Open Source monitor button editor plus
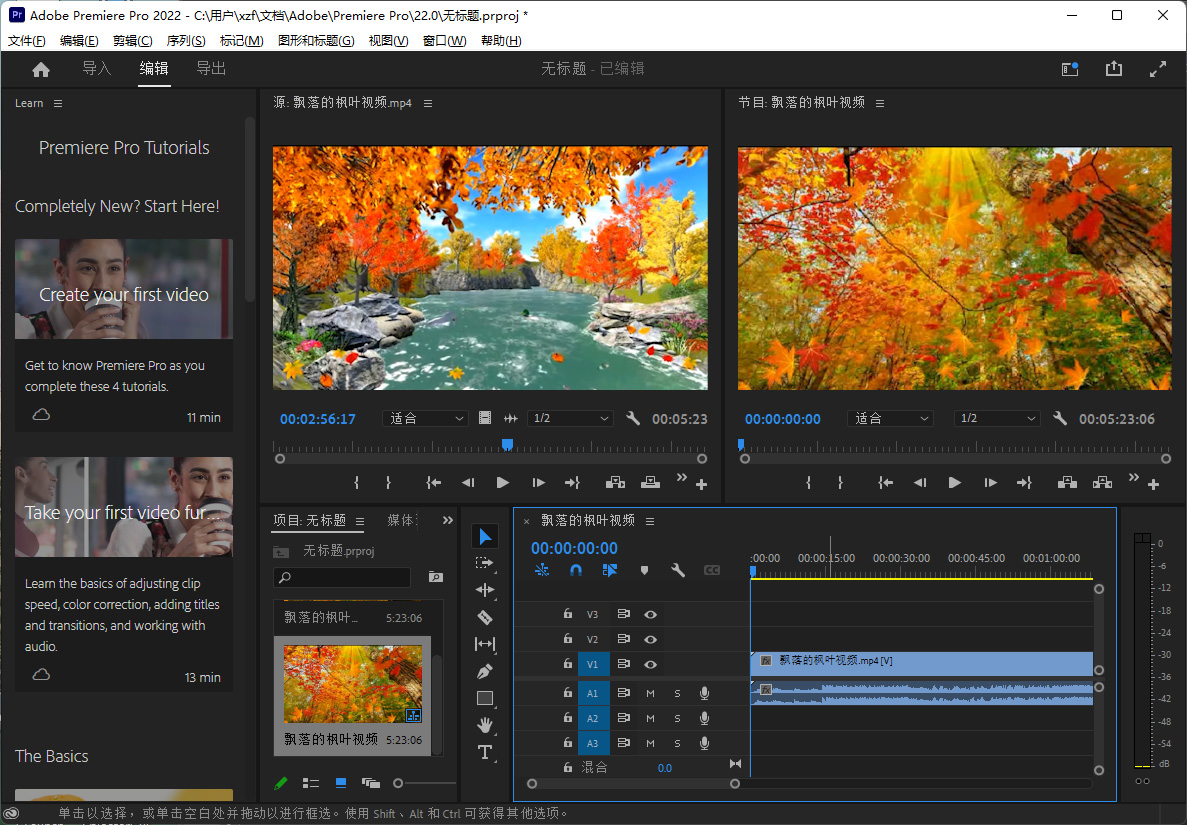Image resolution: width=1187 pixels, height=825 pixels. tap(702, 484)
